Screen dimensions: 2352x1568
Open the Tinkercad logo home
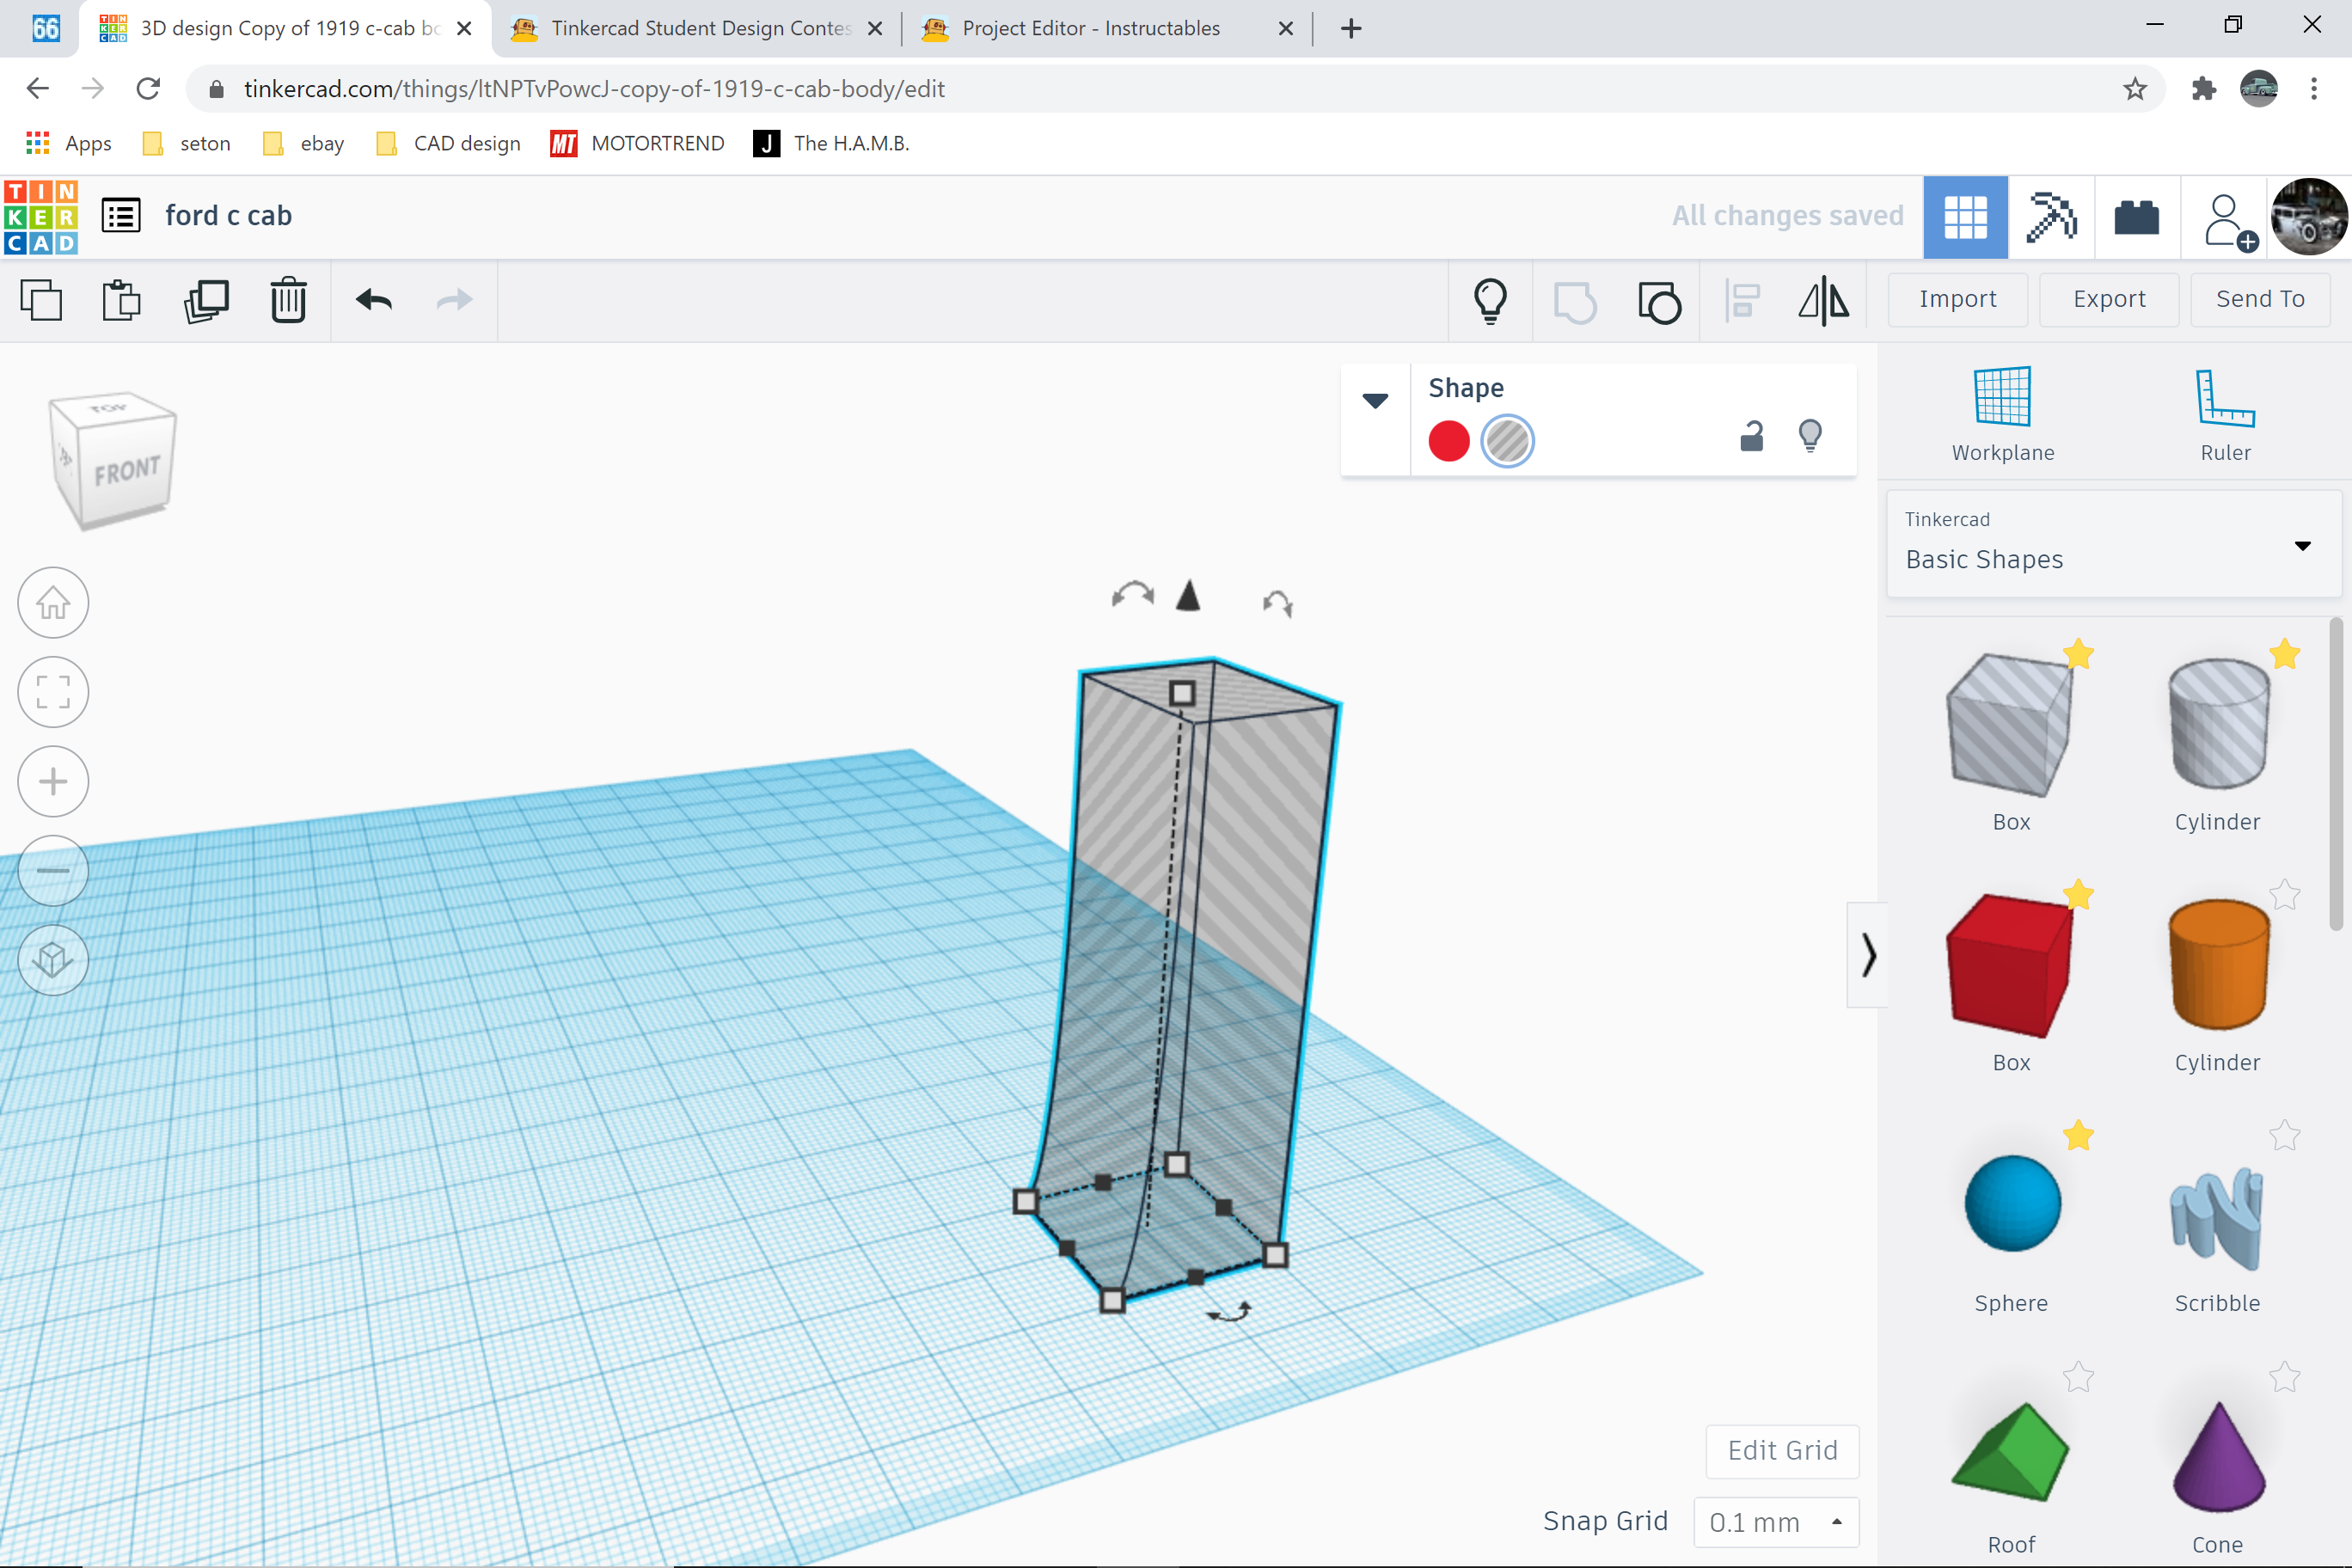click(41, 217)
